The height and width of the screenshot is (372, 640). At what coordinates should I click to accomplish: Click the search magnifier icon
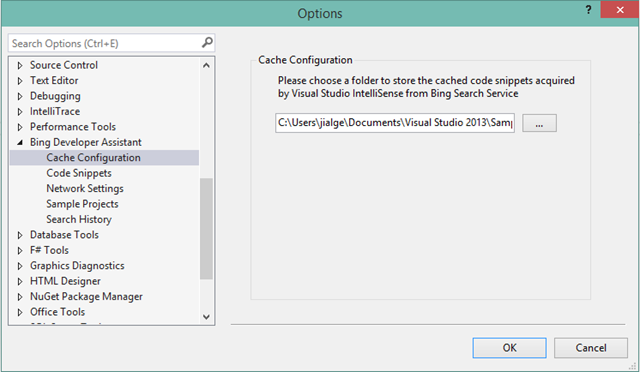point(207,42)
